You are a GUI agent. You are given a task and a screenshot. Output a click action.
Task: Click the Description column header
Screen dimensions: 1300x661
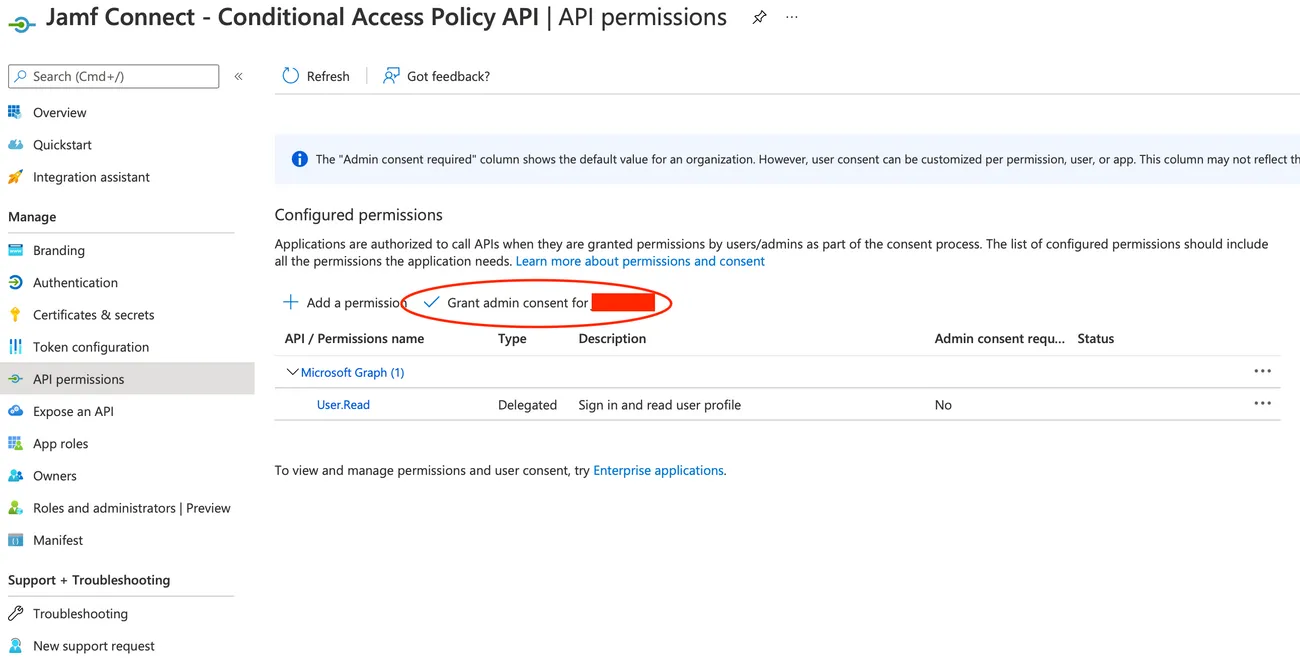pyautogui.click(x=612, y=338)
